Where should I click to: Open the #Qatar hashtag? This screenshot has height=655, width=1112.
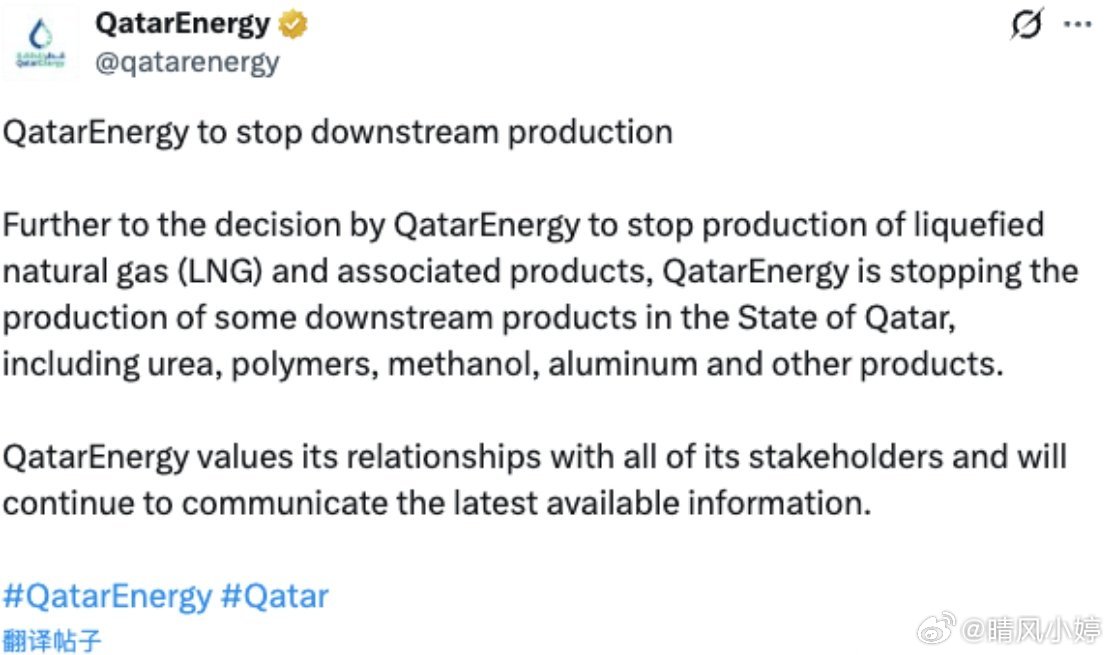click(274, 597)
